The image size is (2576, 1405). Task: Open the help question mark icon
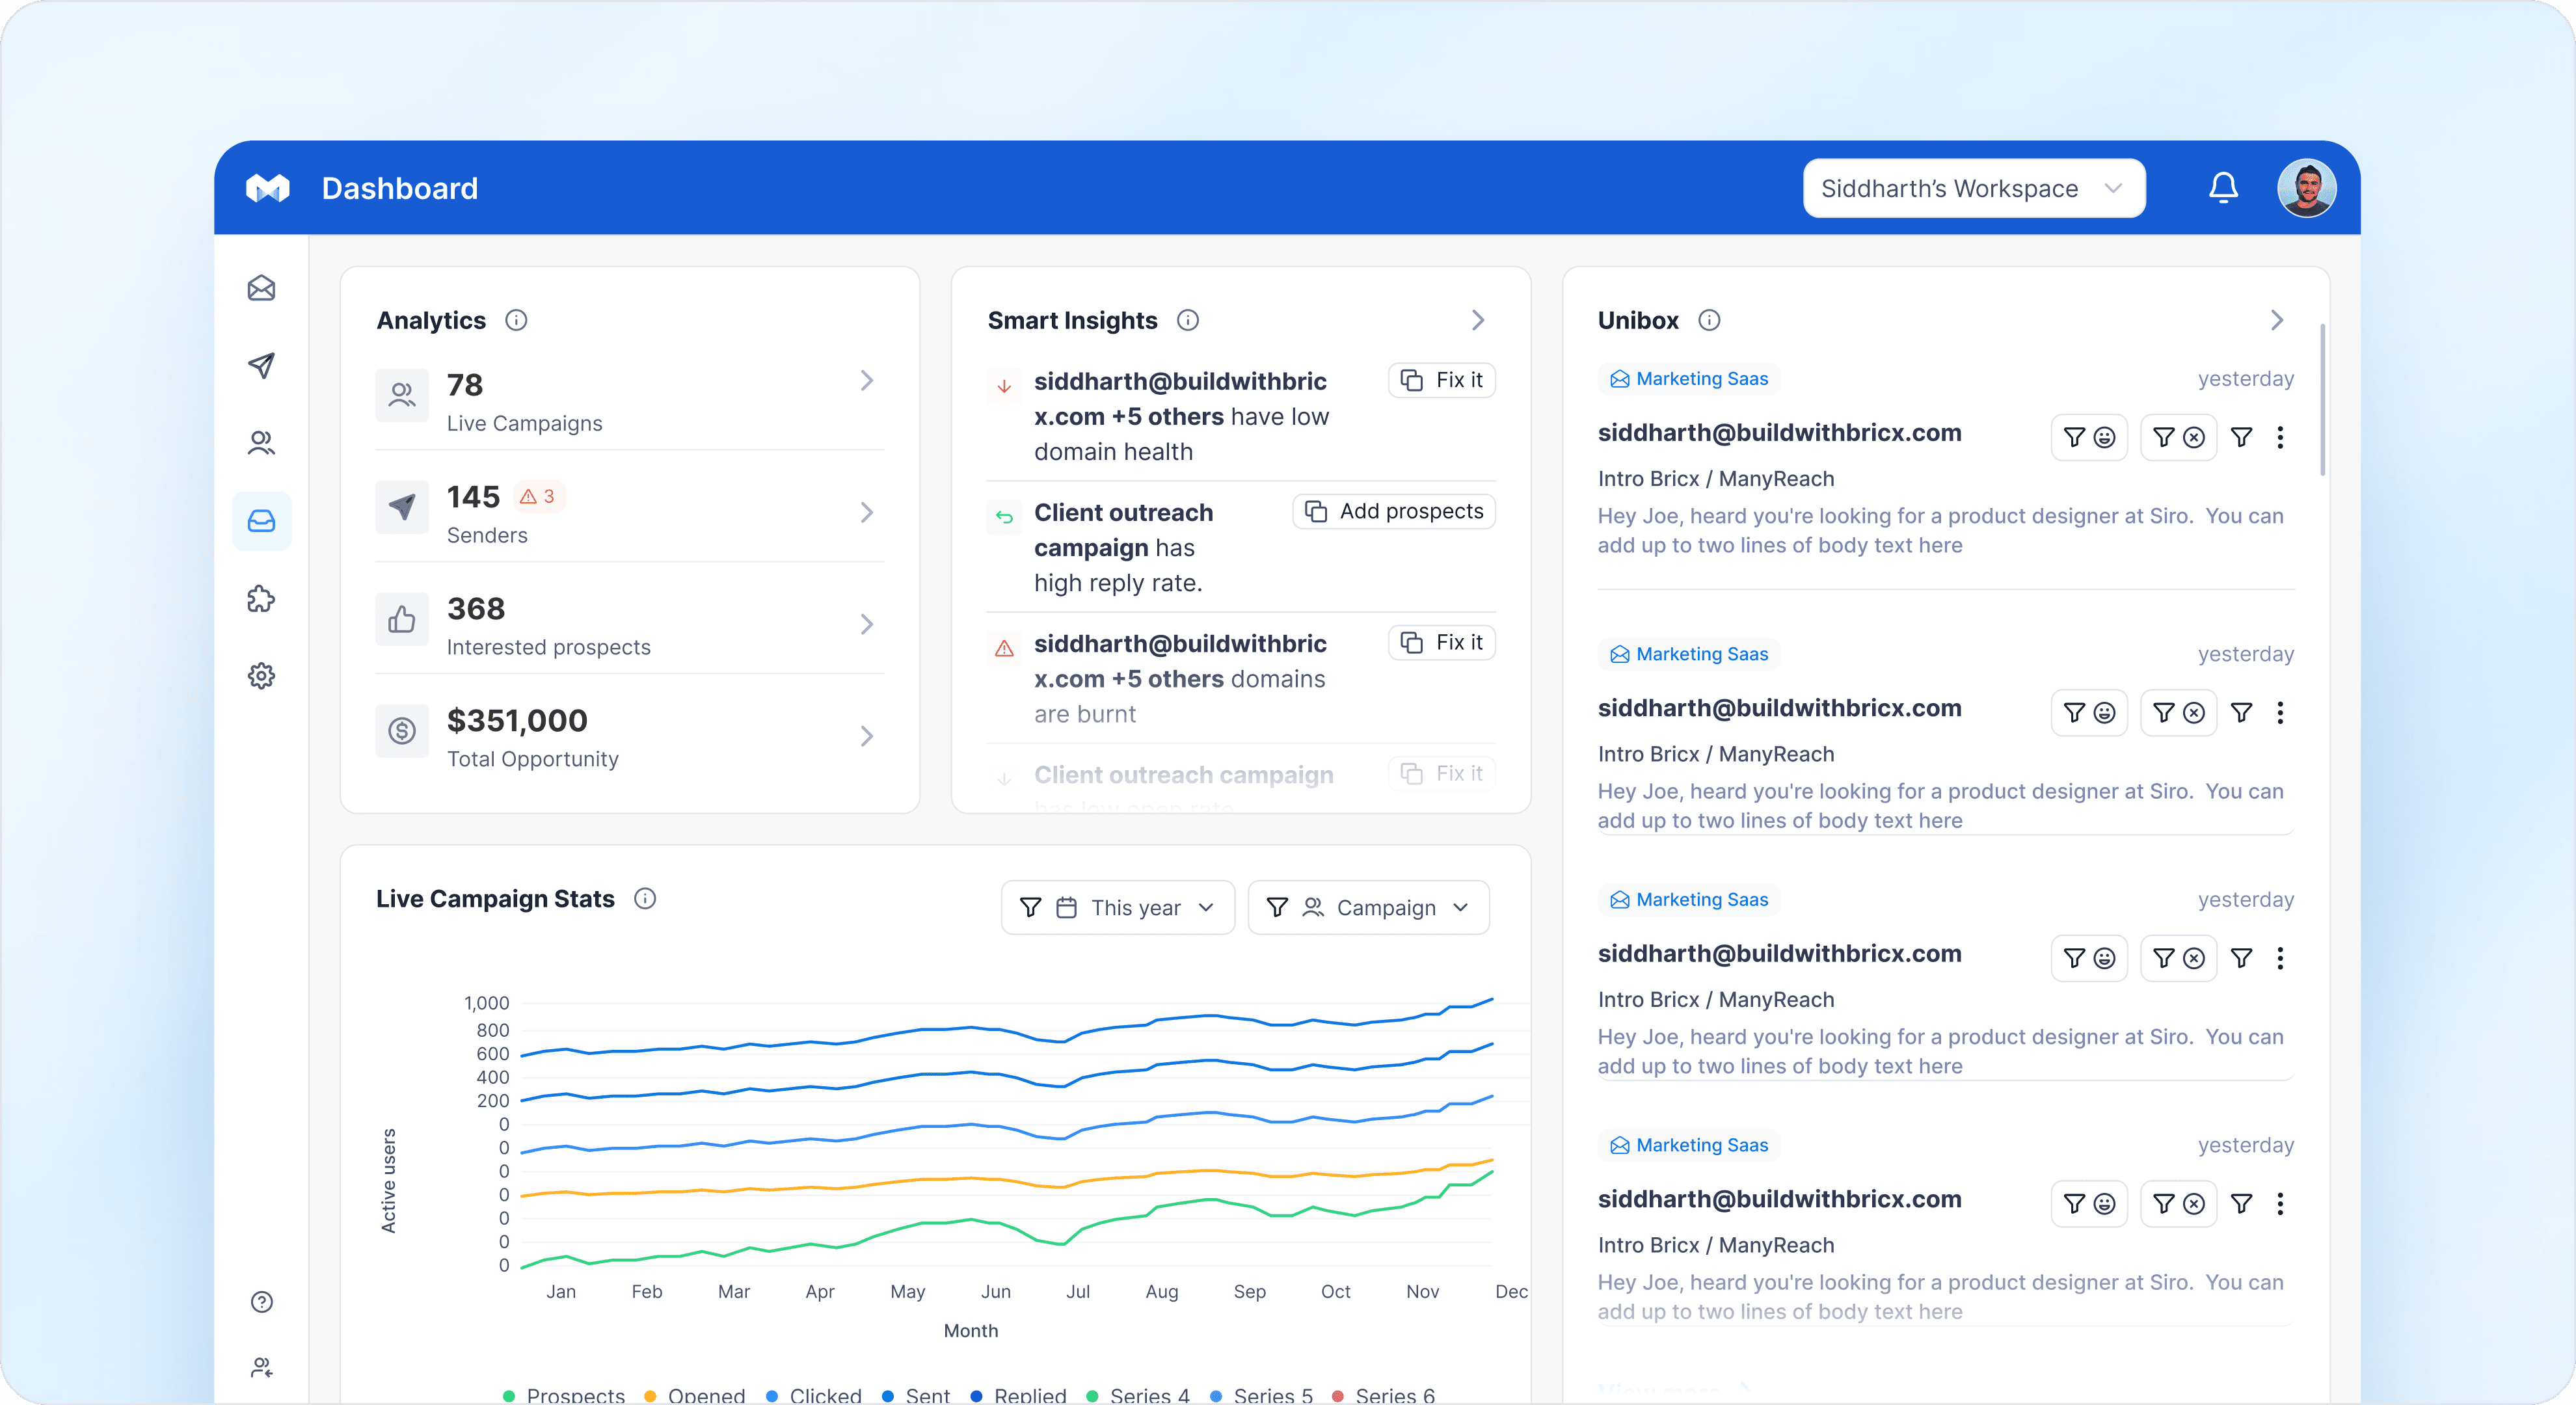click(261, 1301)
